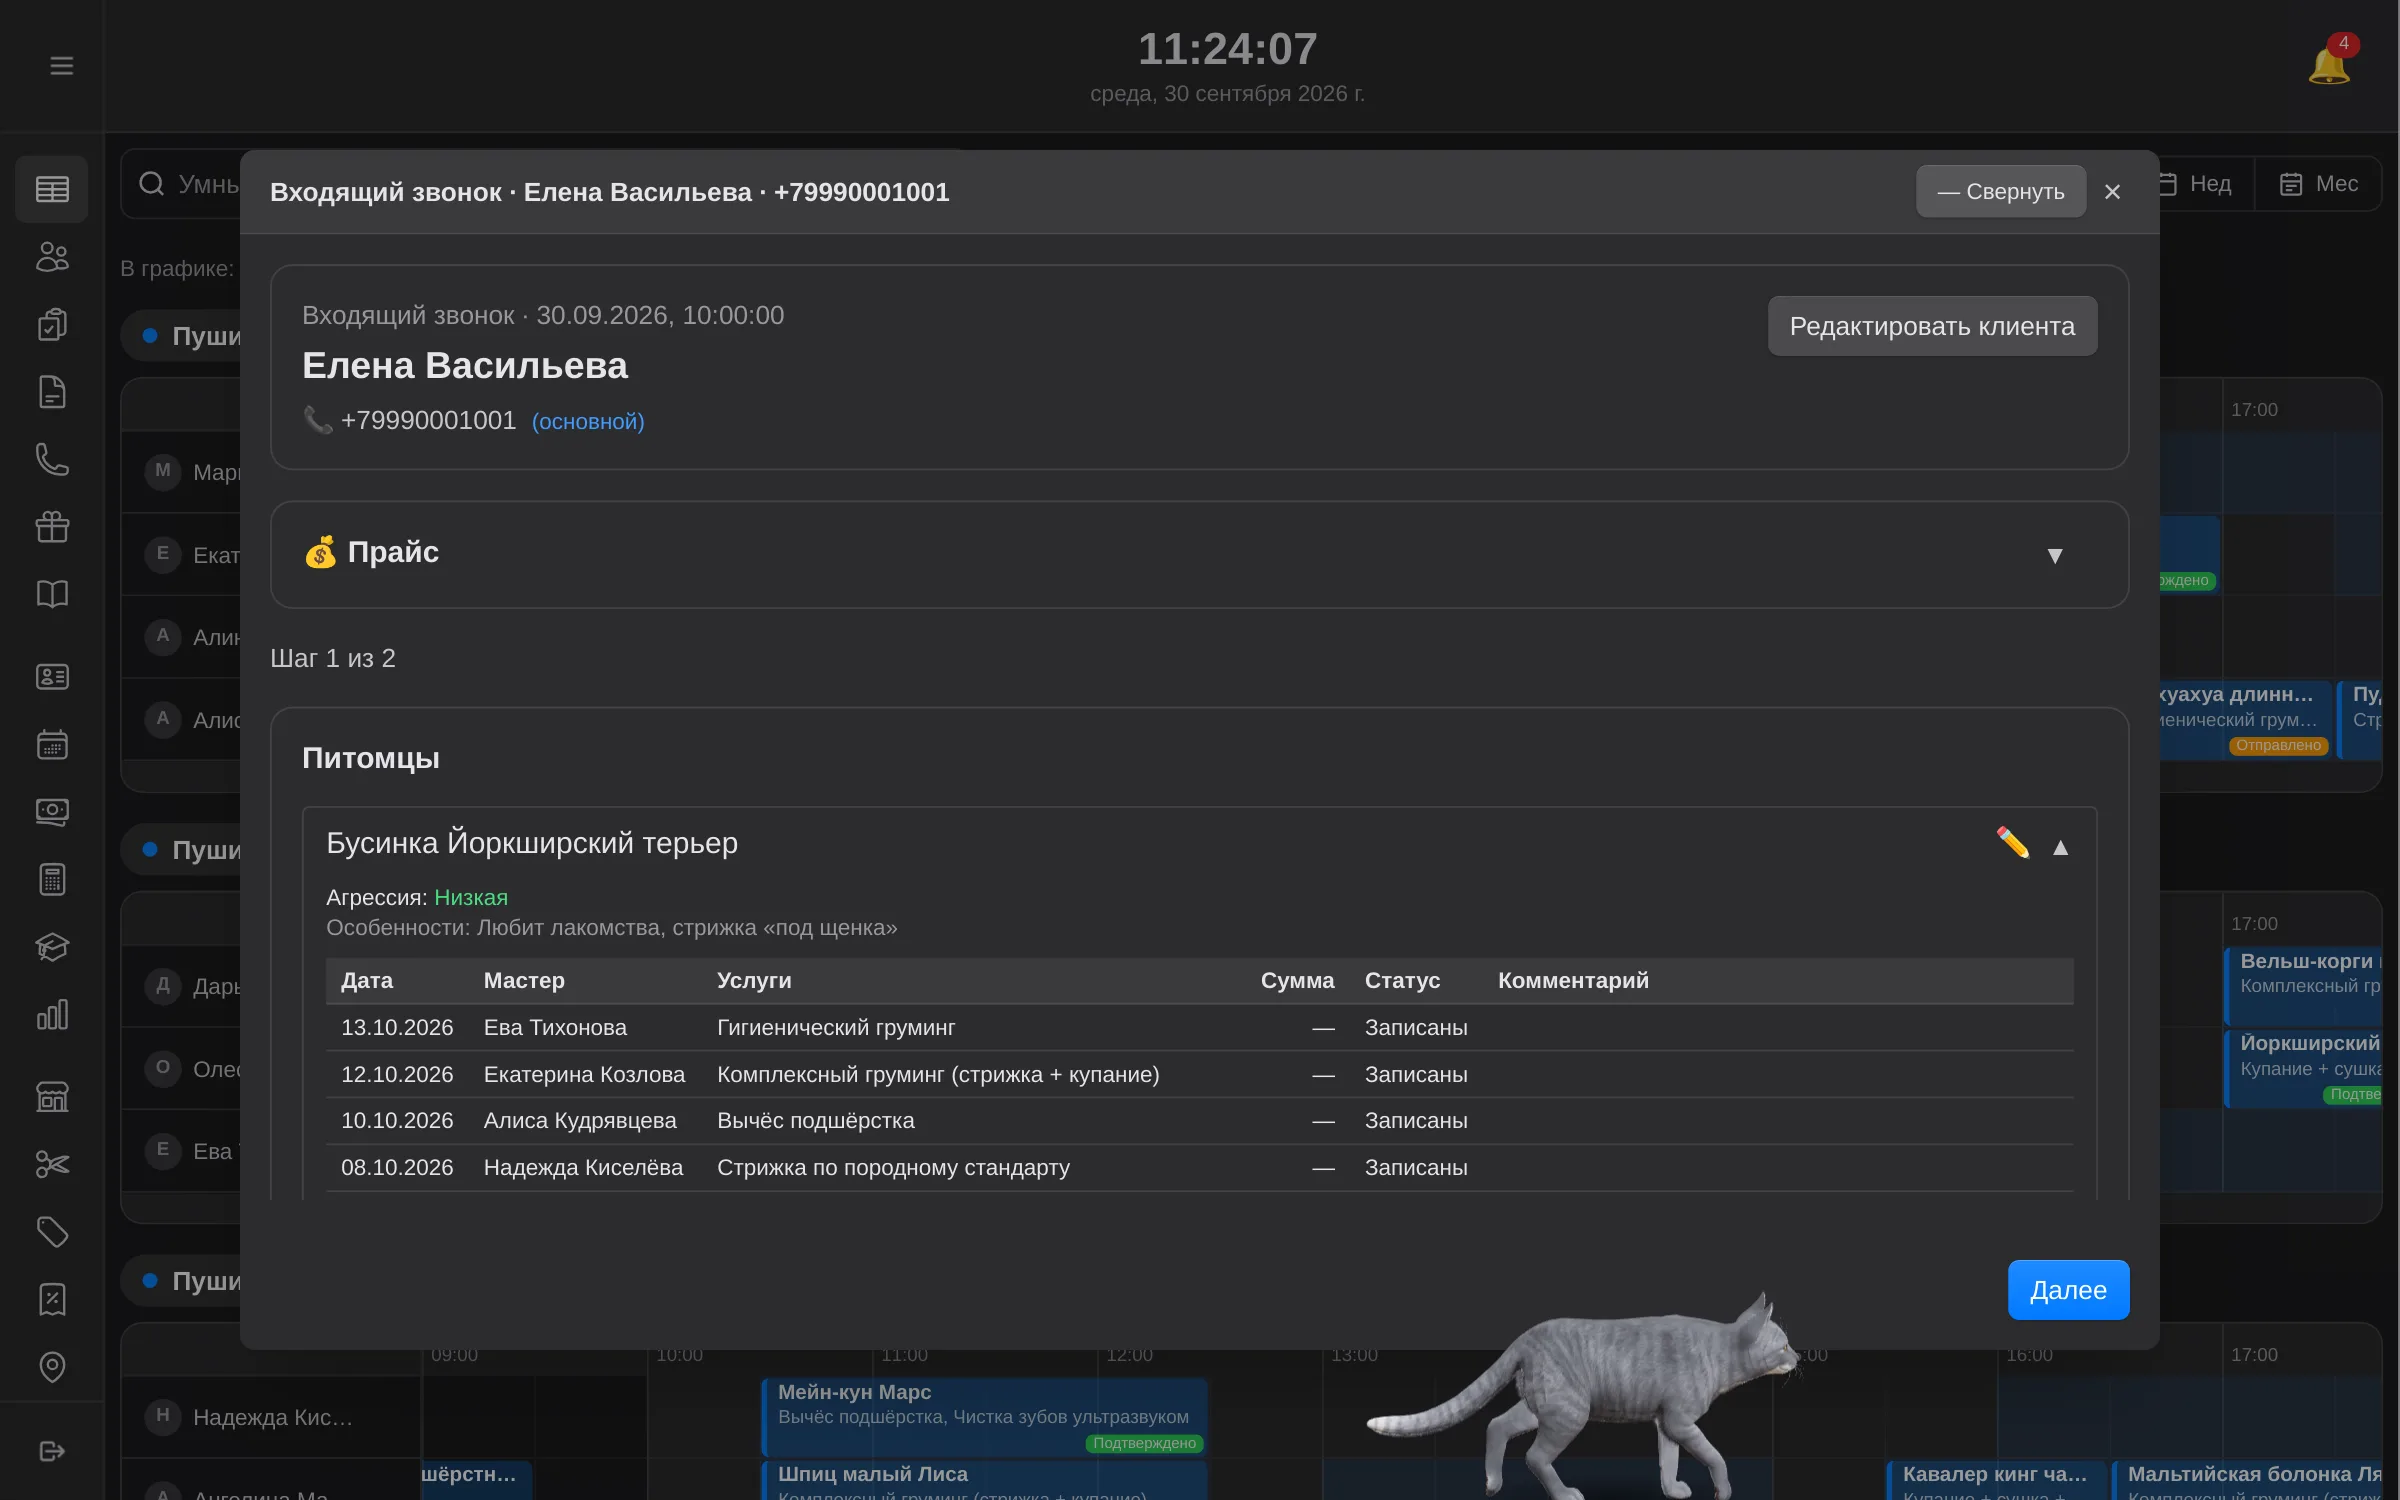Open the Мальтийская болонка appointment card
This screenshot has width=2400, height=1500.
2248,1481
